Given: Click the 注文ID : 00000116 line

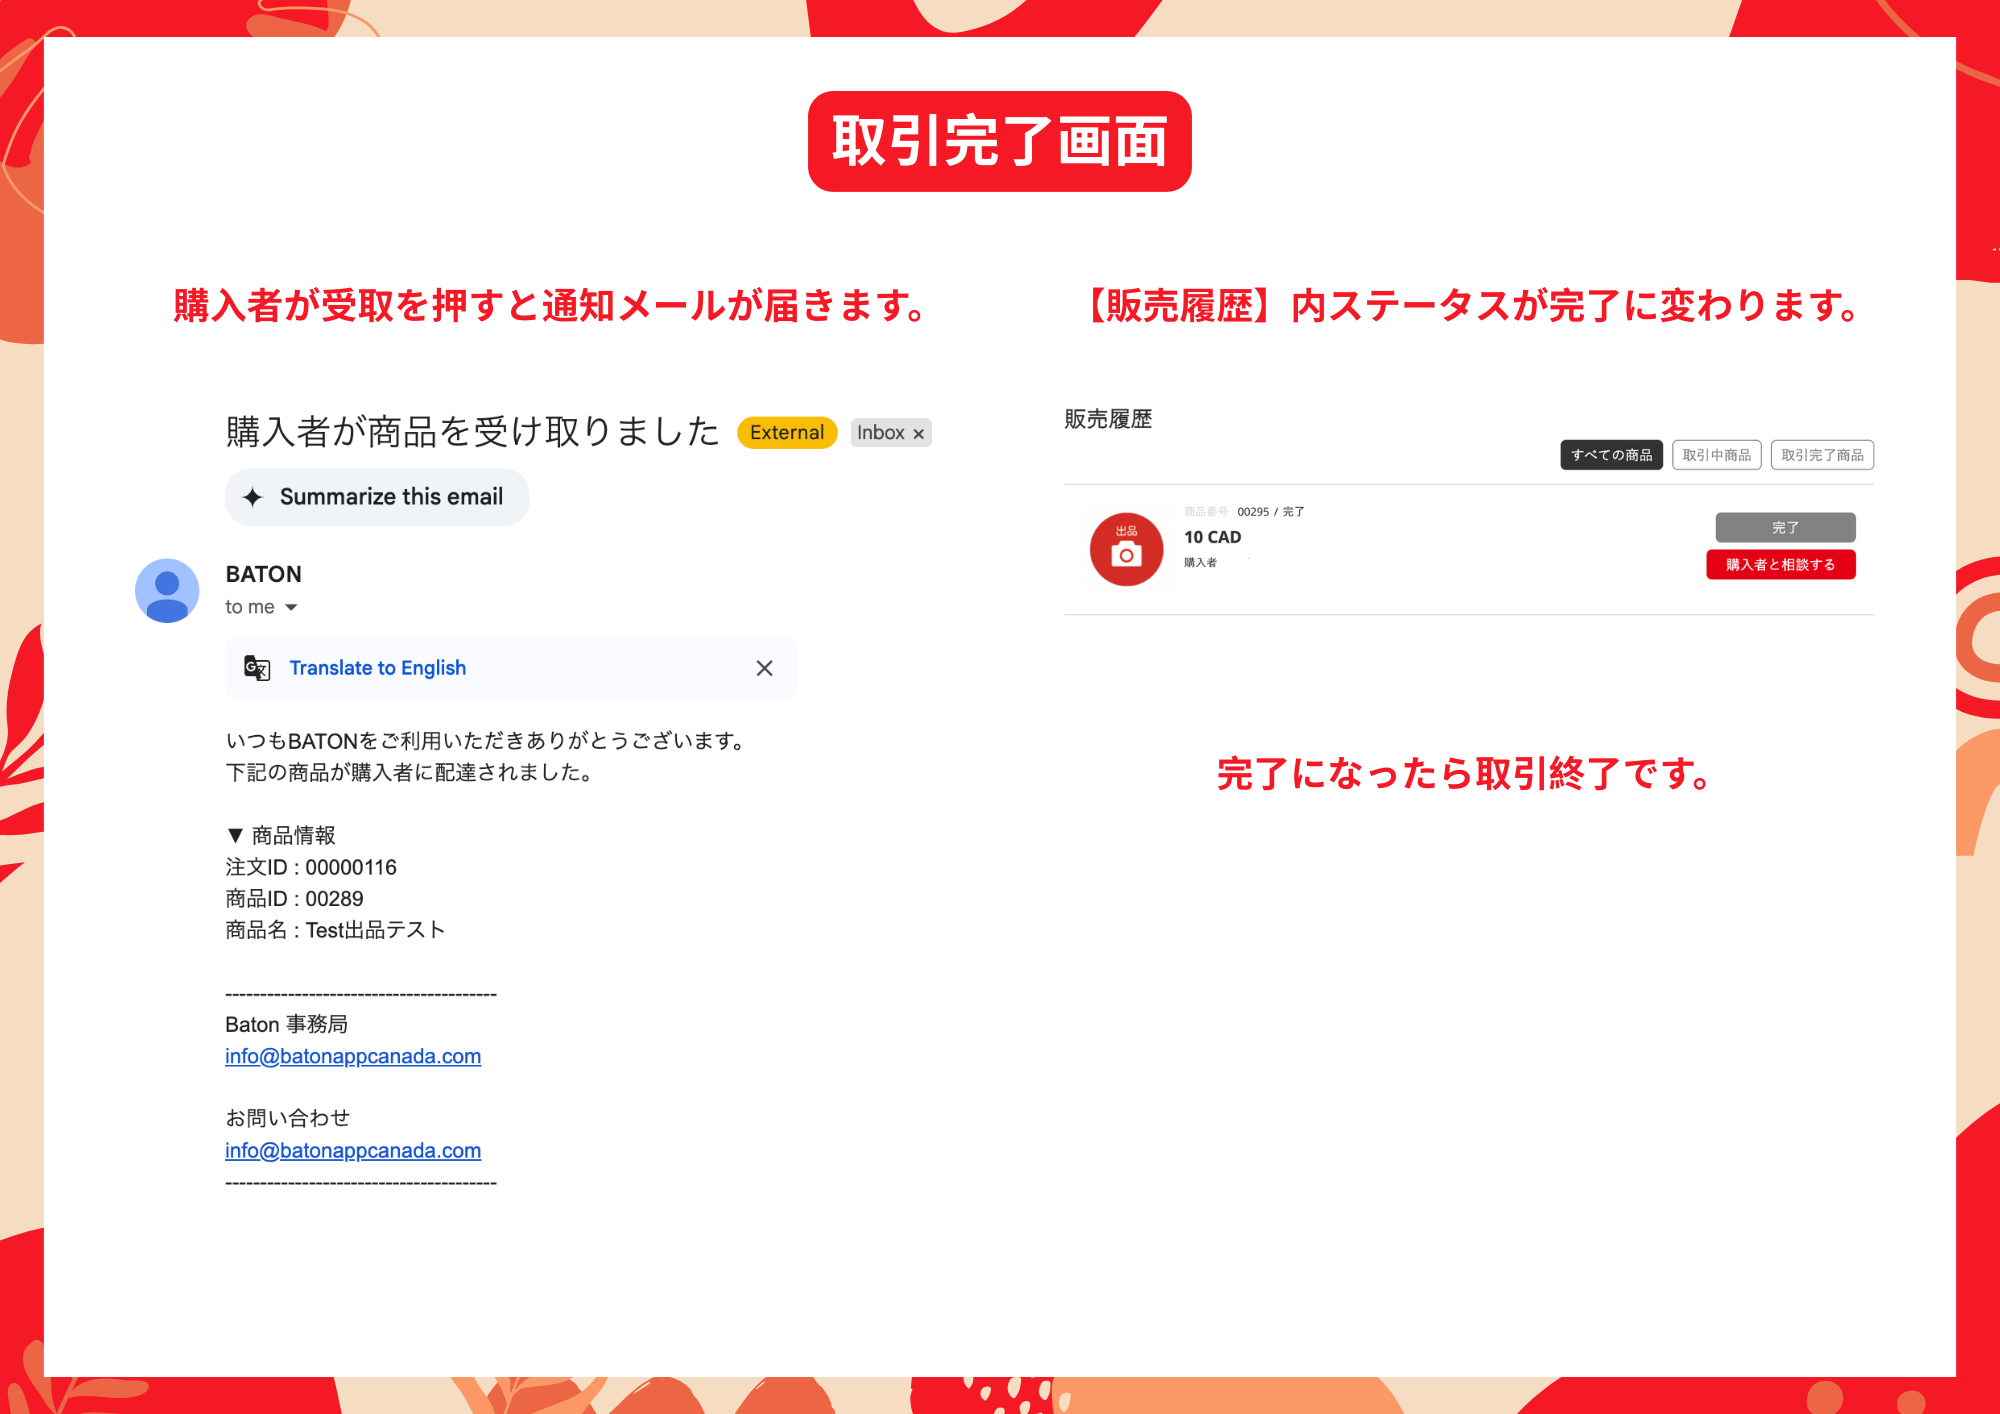Looking at the screenshot, I should 311,867.
